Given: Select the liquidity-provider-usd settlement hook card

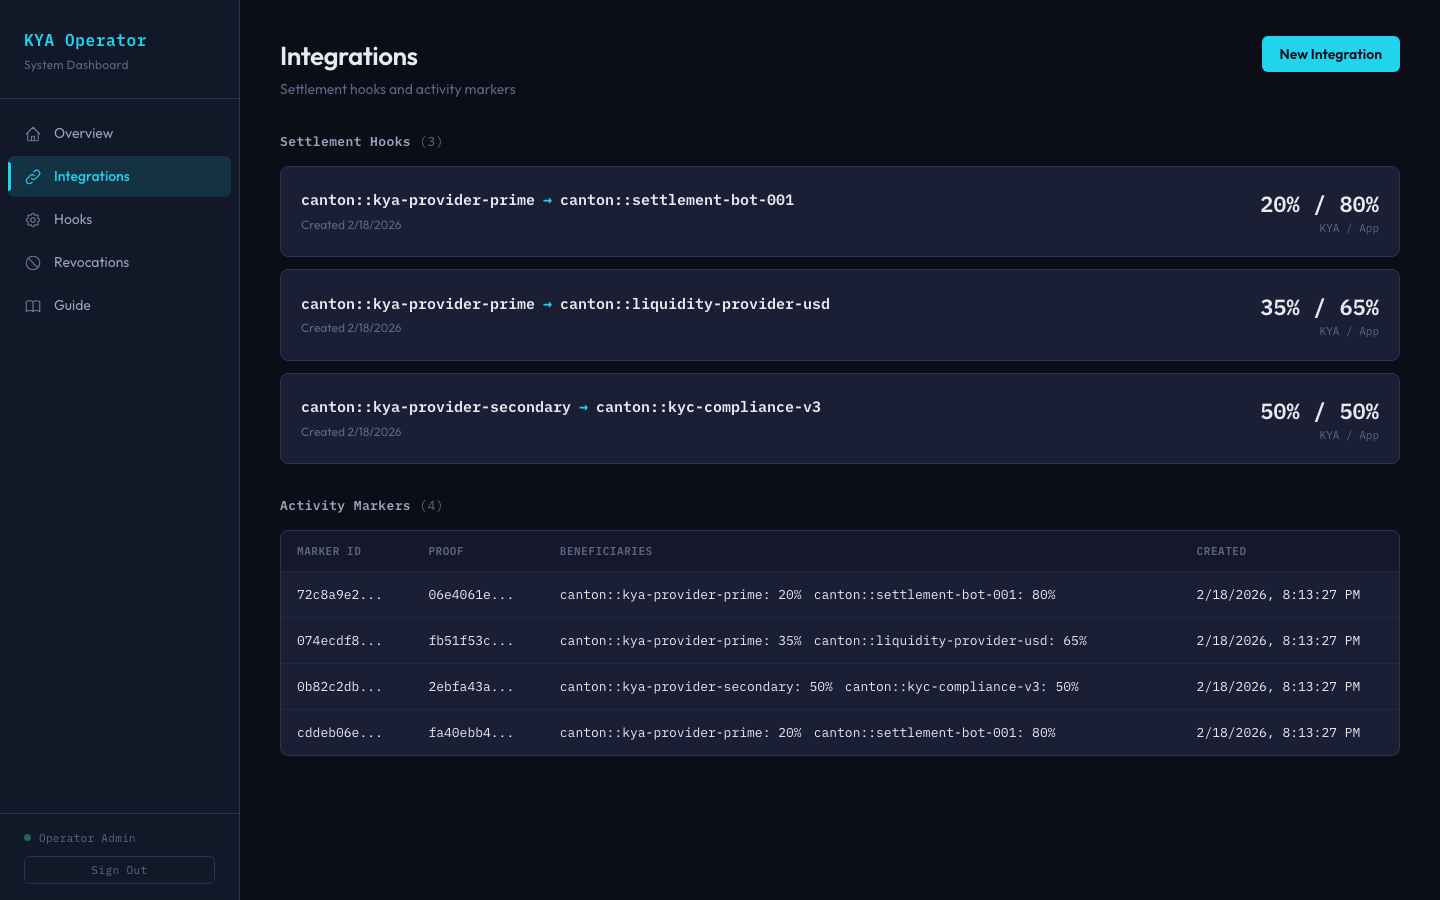Looking at the screenshot, I should (840, 314).
